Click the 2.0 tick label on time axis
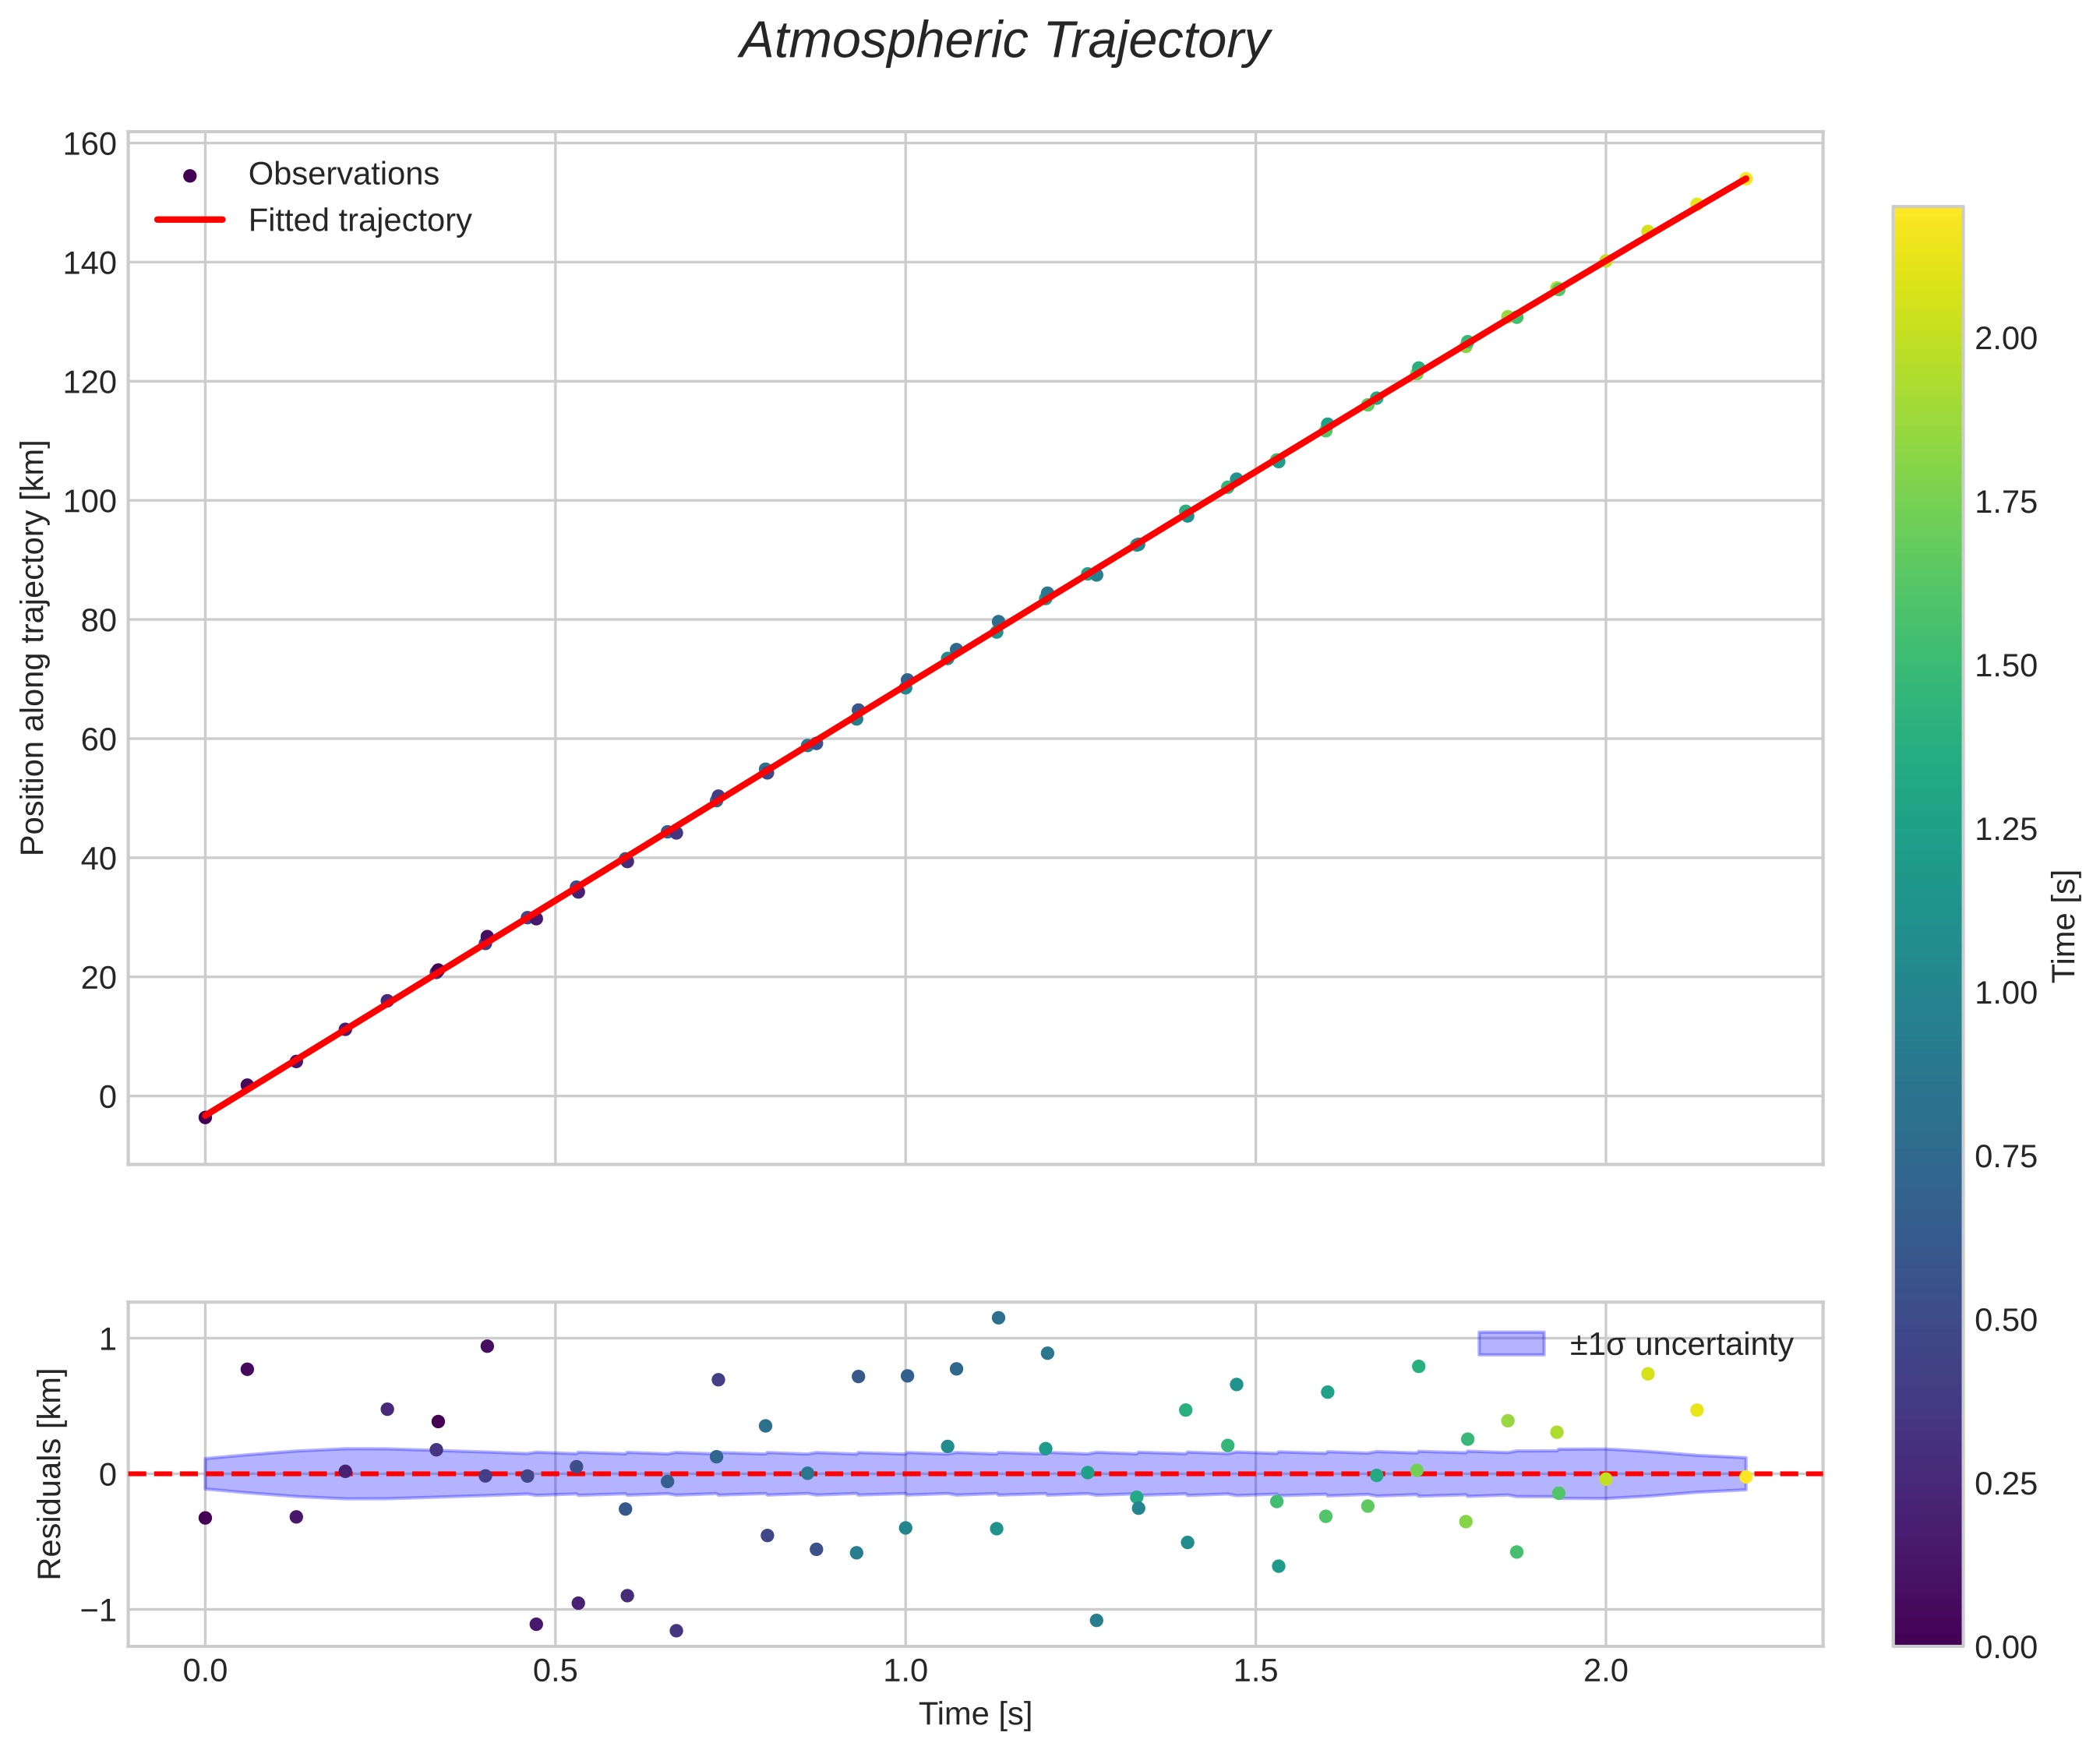 (1605, 1671)
